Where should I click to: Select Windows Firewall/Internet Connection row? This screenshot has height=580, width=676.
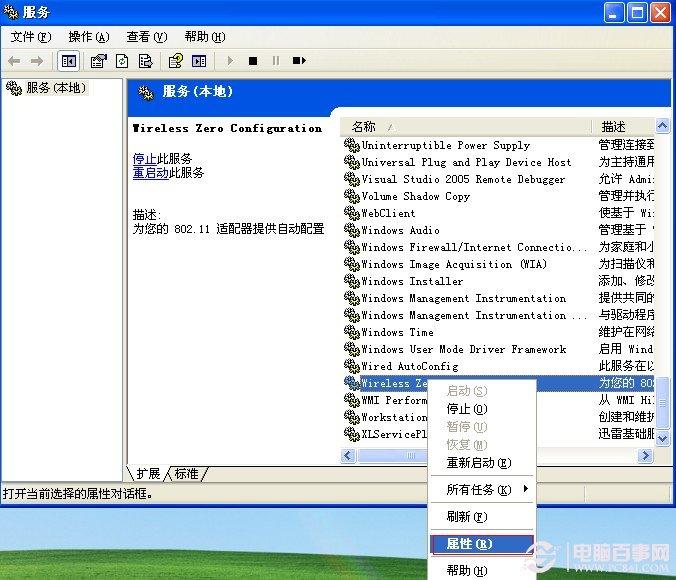499,247
